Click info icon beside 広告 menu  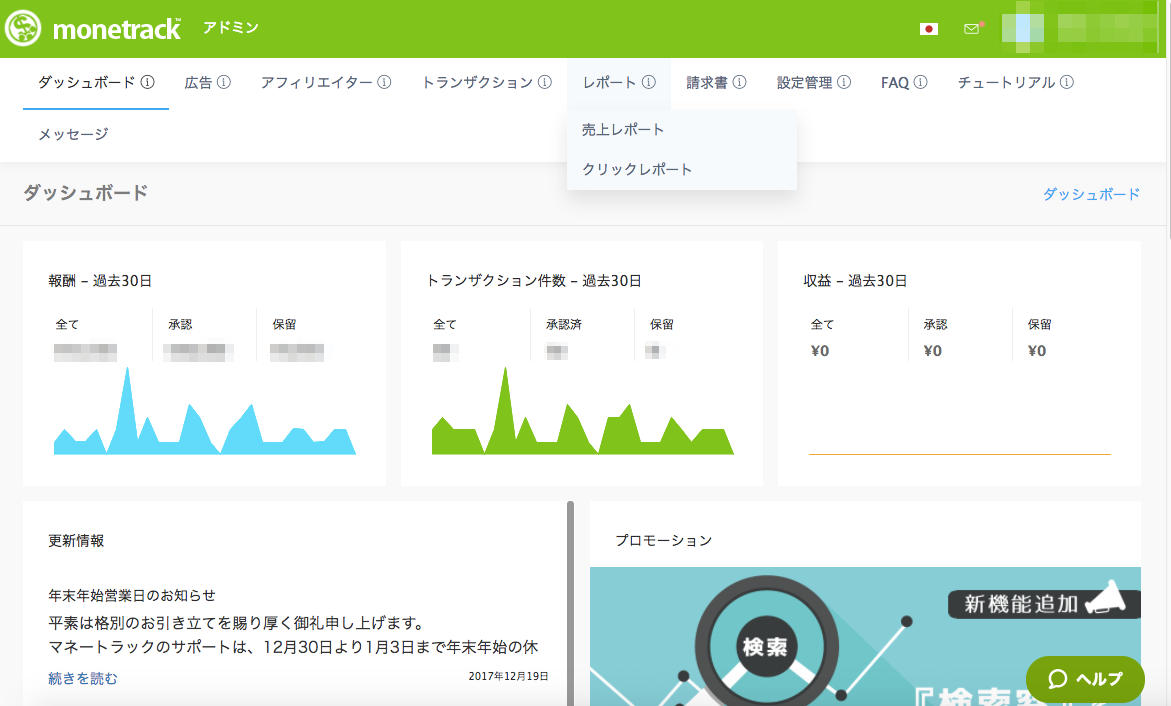click(224, 83)
